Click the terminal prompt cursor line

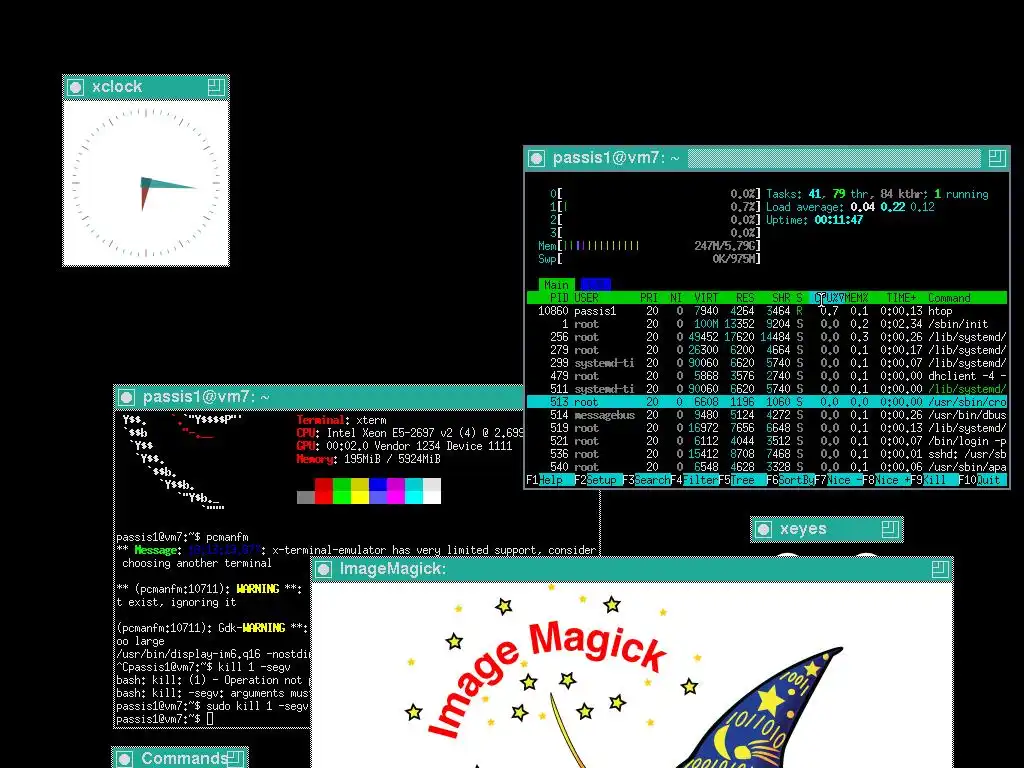(x=165, y=719)
